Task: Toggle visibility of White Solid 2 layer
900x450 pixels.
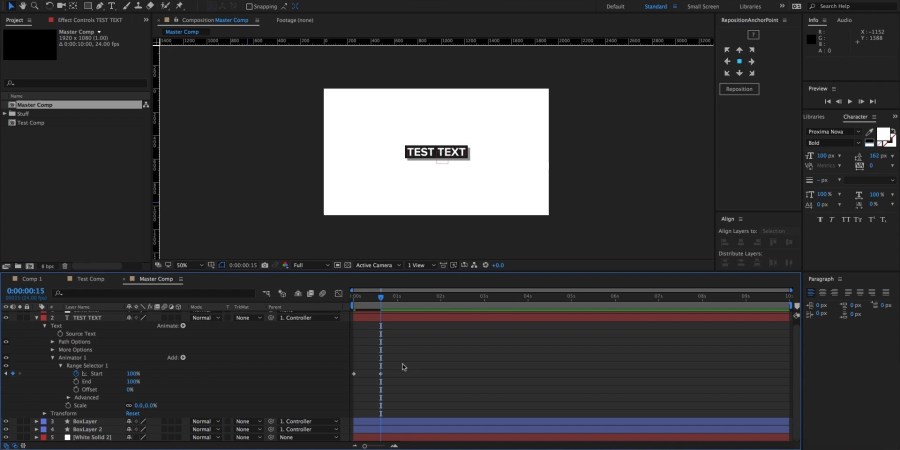Action: pyautogui.click(x=6, y=437)
